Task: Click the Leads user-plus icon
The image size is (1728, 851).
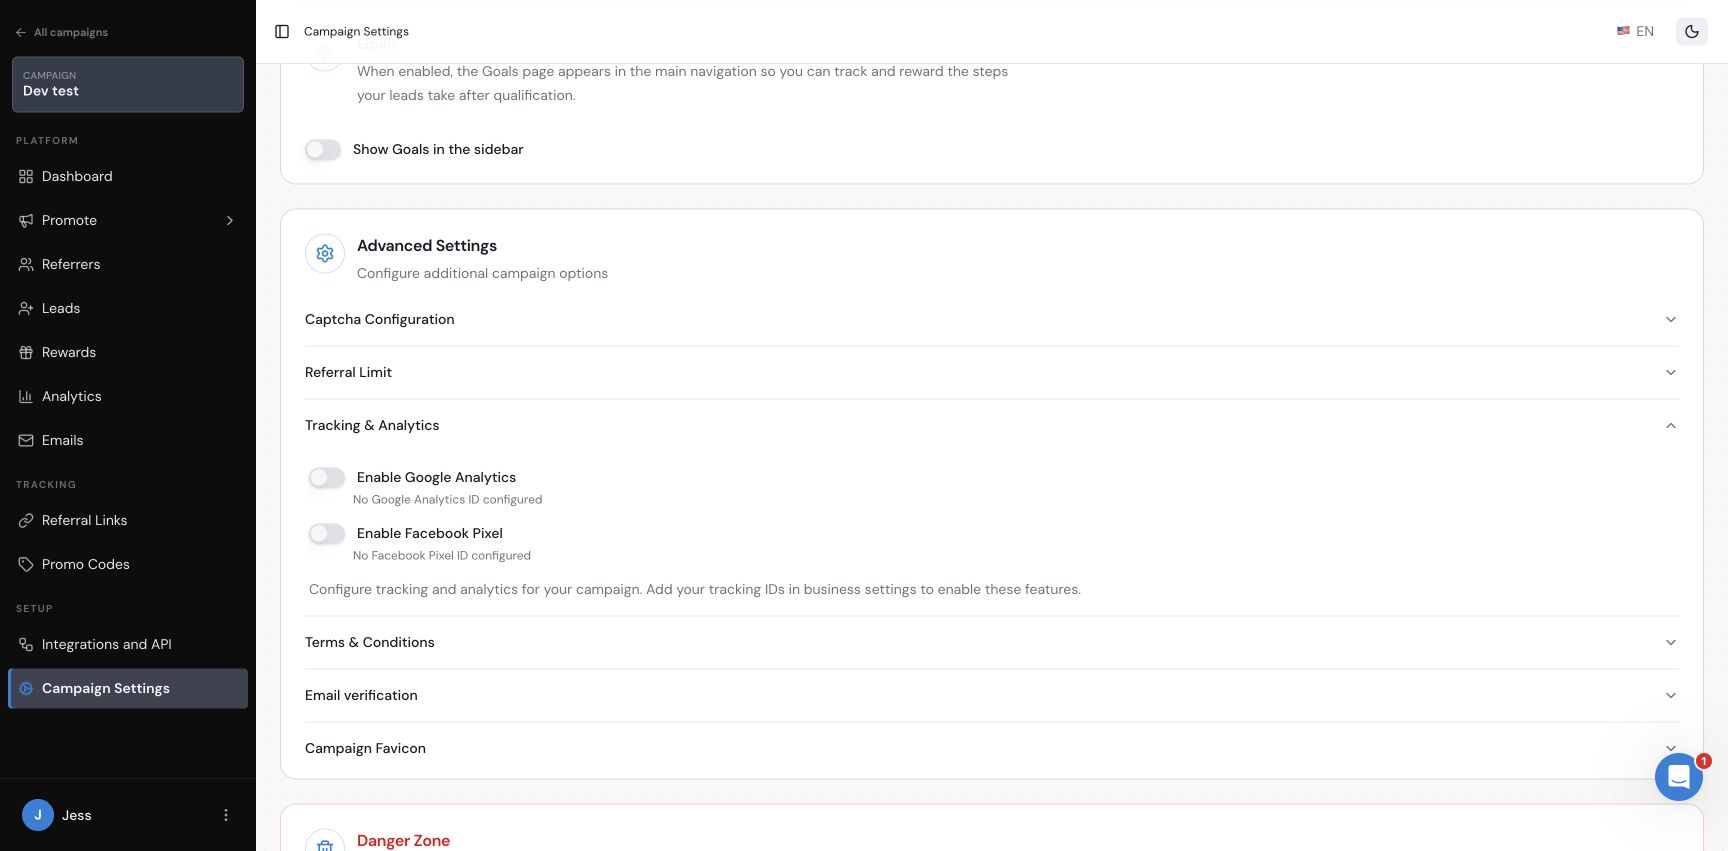Action: (x=26, y=308)
